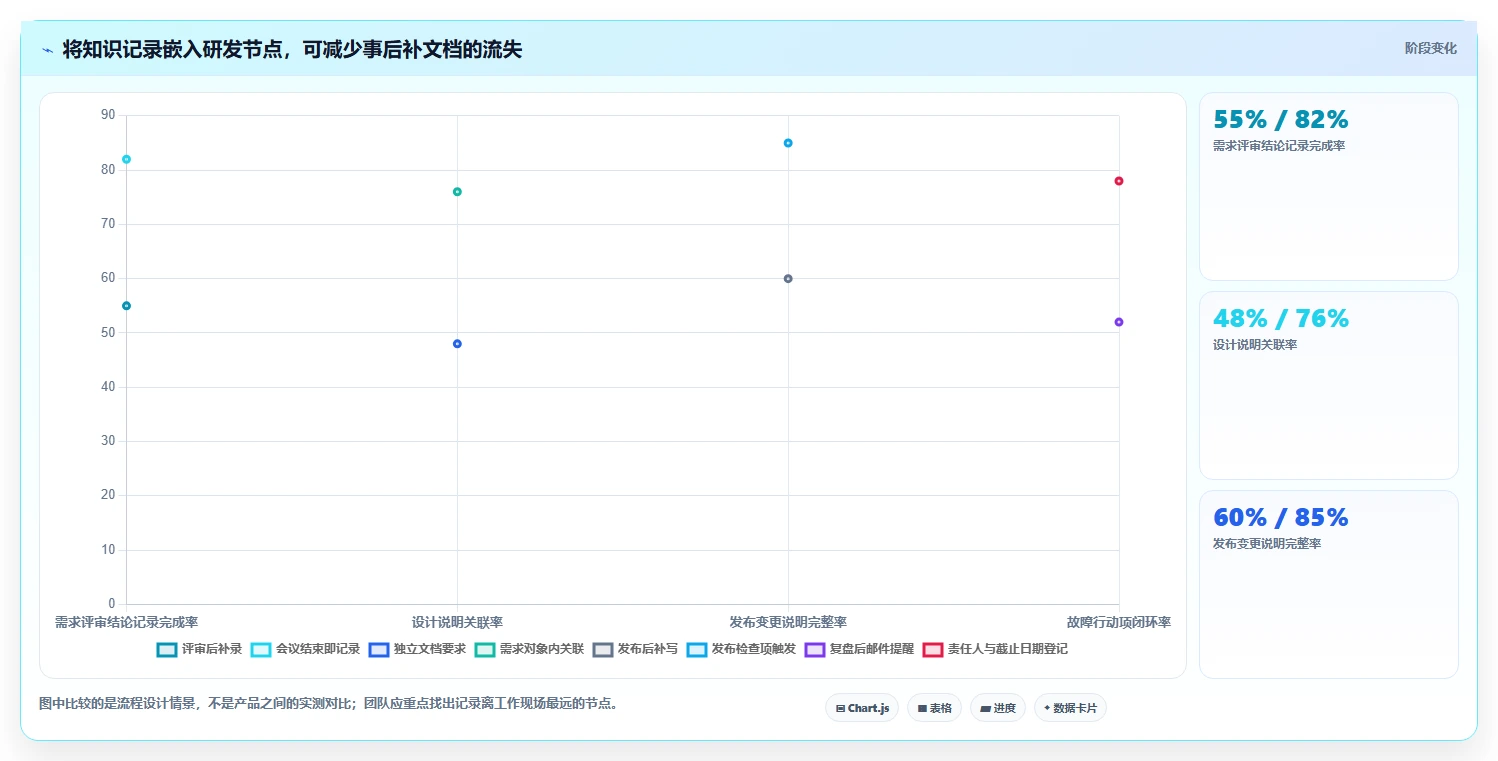Screen dimensions: 1498x761
Task: Select the 表格 chip
Action: click(934, 708)
